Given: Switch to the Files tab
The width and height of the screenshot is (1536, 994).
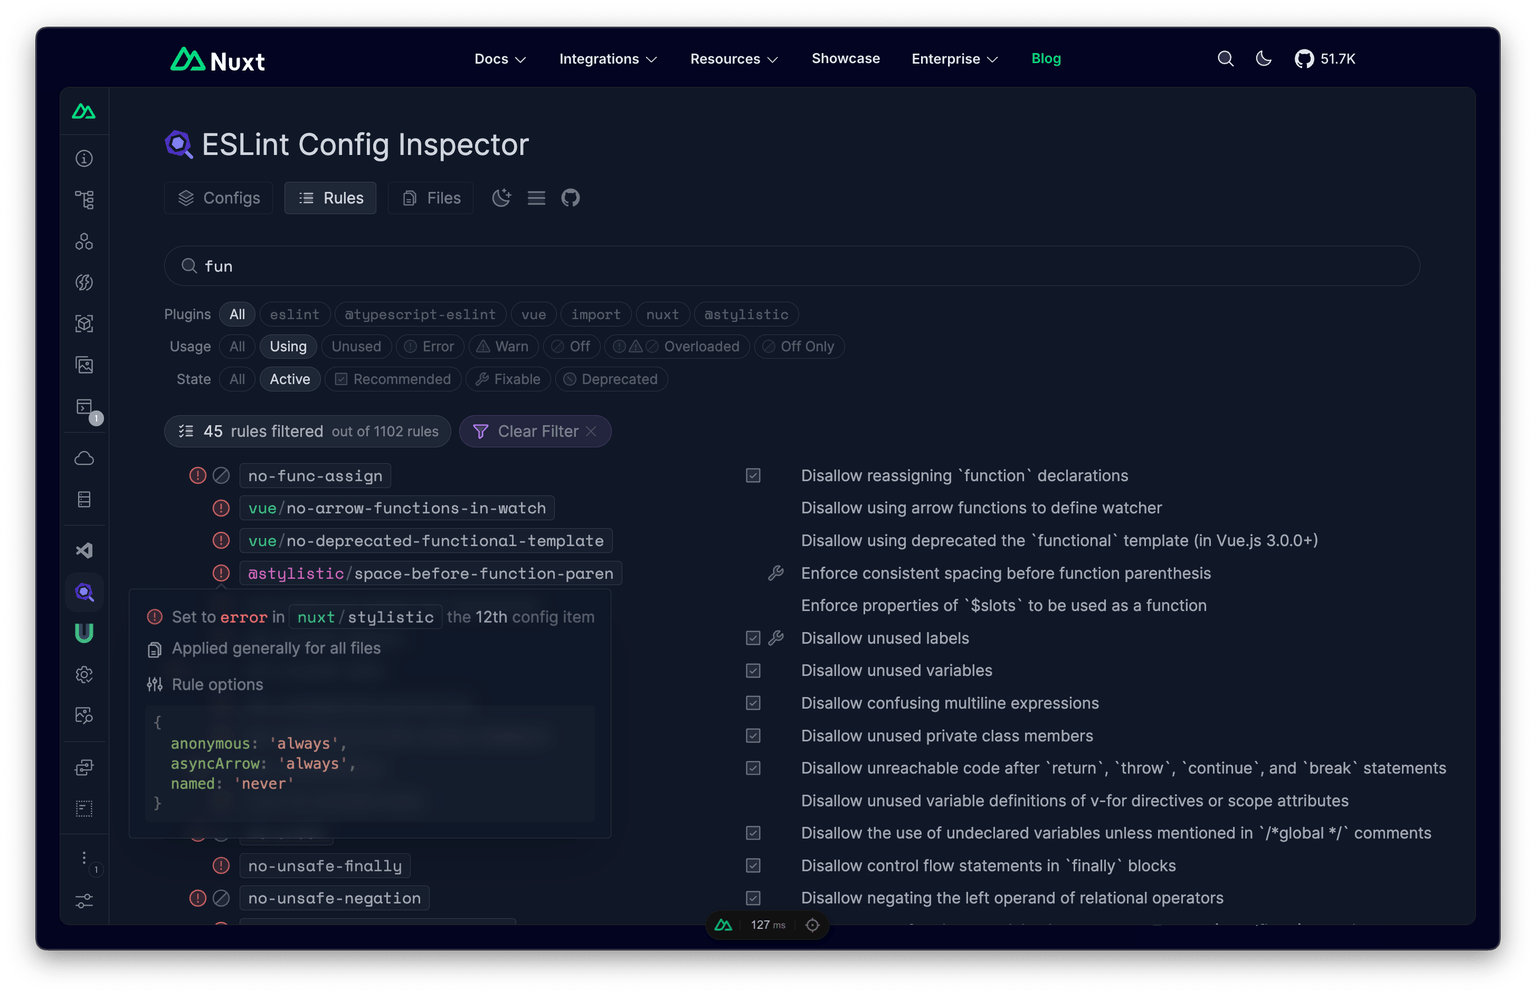Looking at the screenshot, I should coord(430,197).
